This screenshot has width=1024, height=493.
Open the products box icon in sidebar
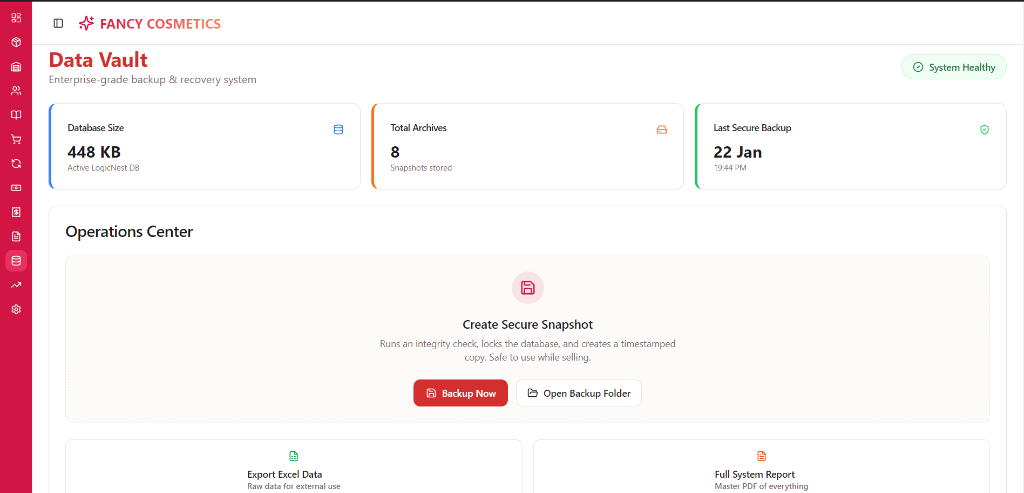tap(16, 42)
